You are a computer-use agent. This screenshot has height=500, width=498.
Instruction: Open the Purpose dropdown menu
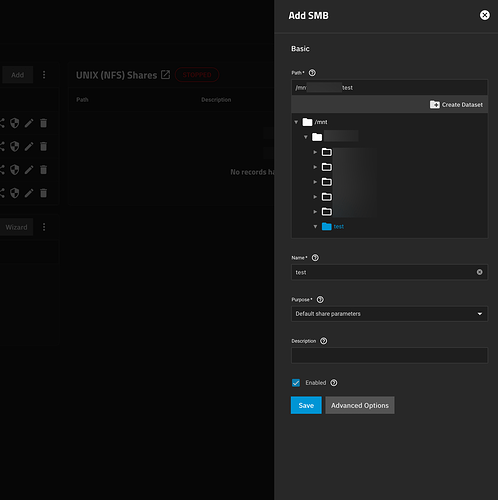389,314
